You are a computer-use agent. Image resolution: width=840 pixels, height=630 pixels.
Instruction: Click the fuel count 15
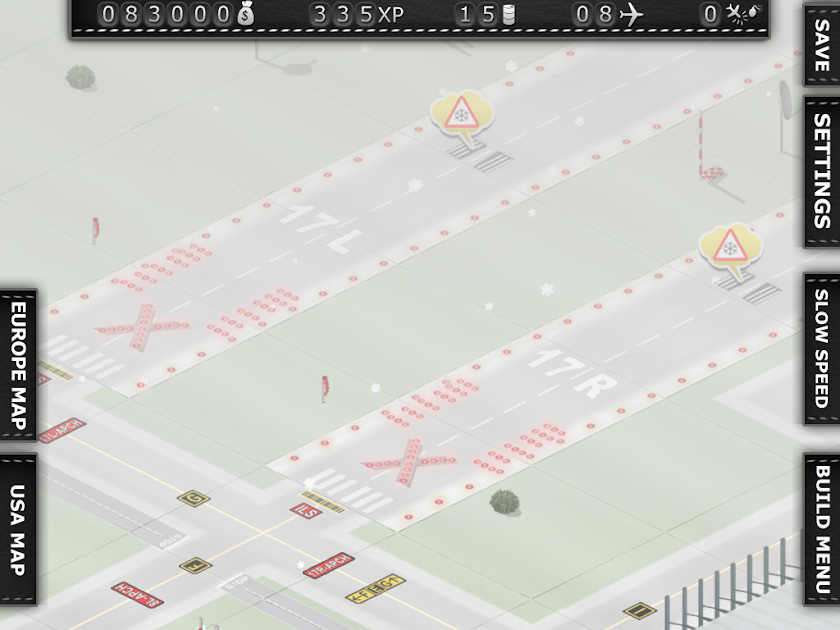pyautogui.click(x=477, y=14)
